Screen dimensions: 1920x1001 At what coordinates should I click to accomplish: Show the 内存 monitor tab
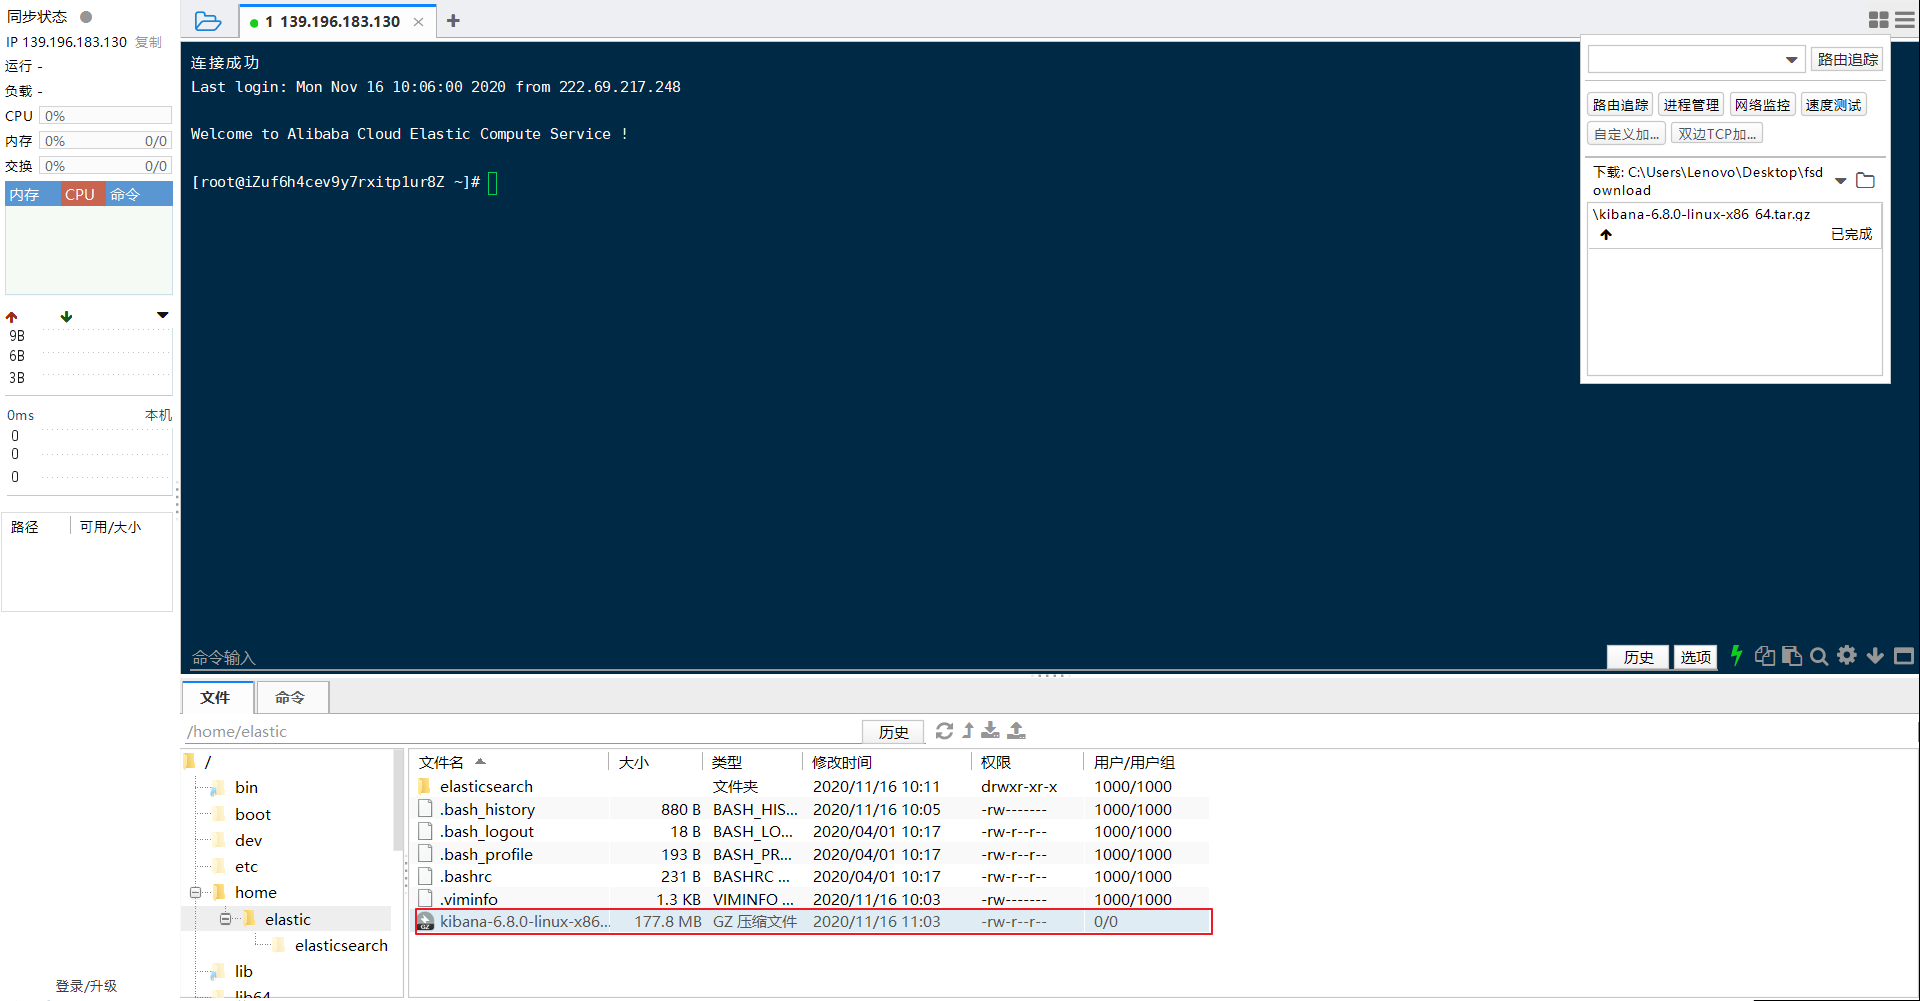point(33,194)
